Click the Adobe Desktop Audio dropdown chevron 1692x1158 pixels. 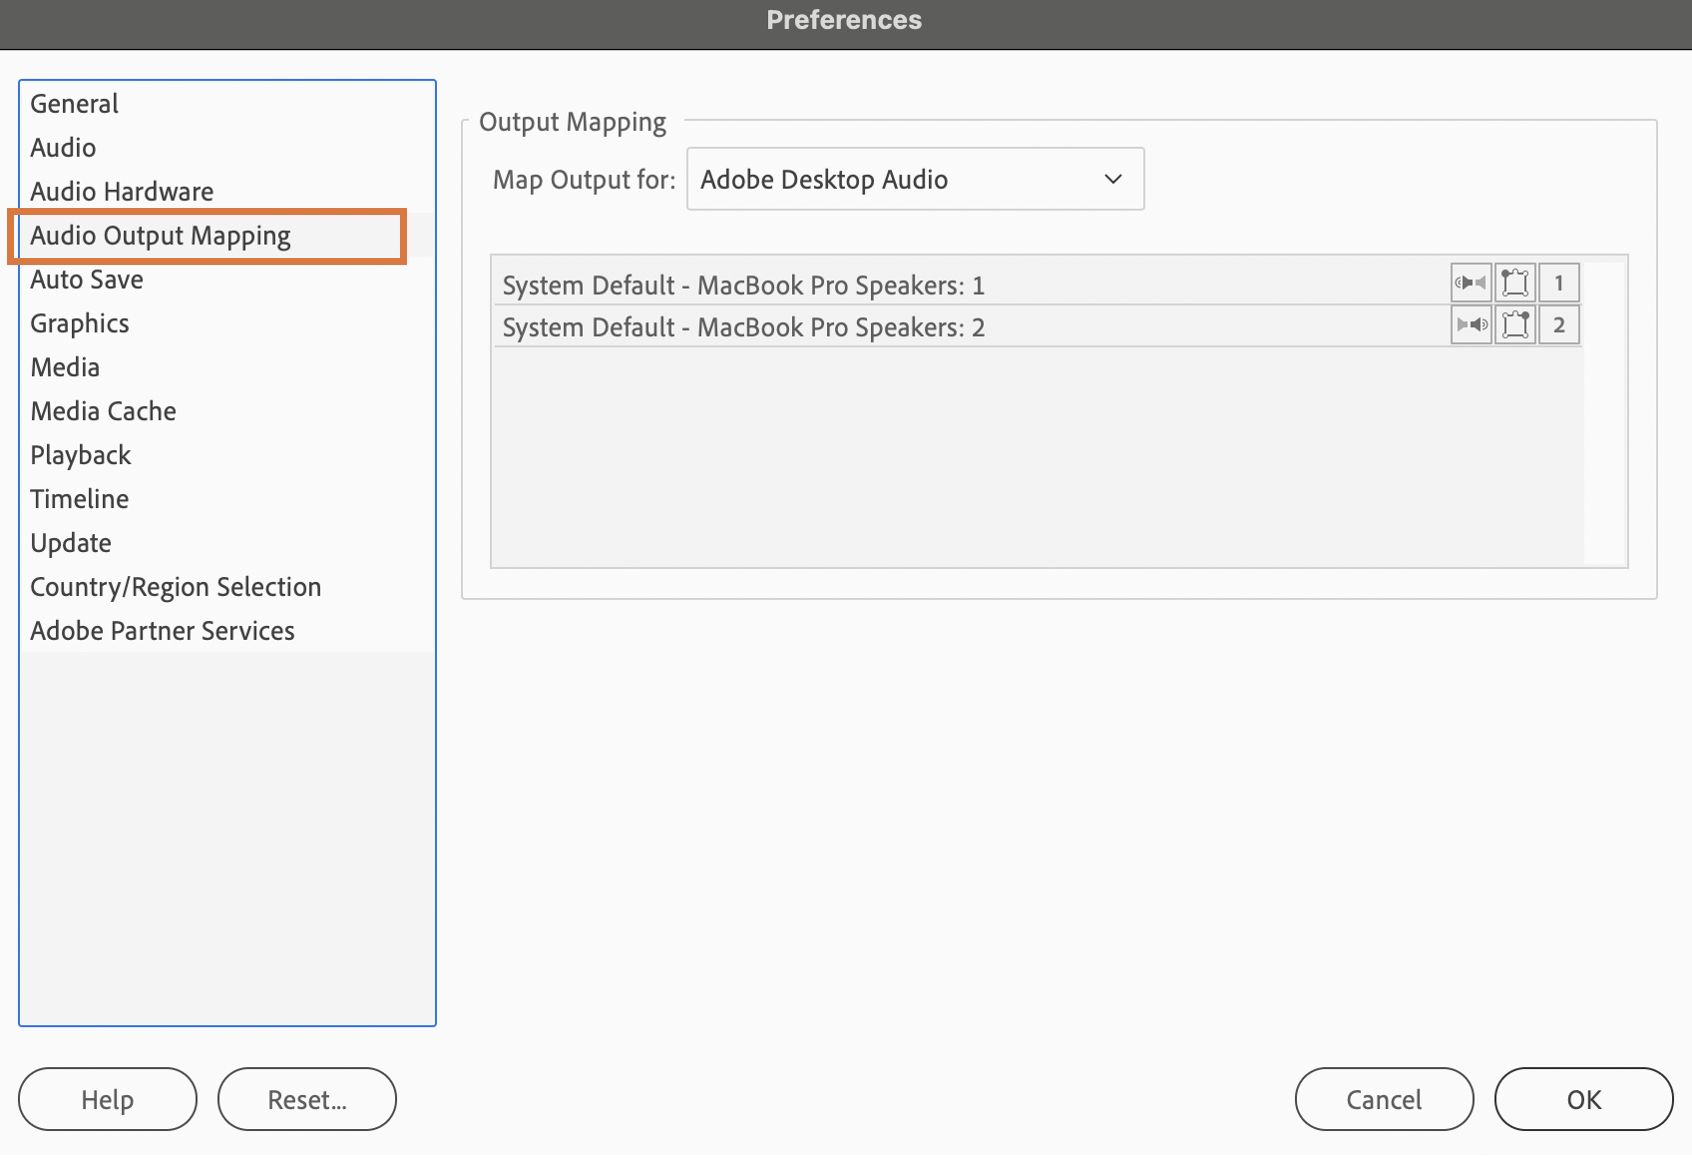[x=1113, y=179]
